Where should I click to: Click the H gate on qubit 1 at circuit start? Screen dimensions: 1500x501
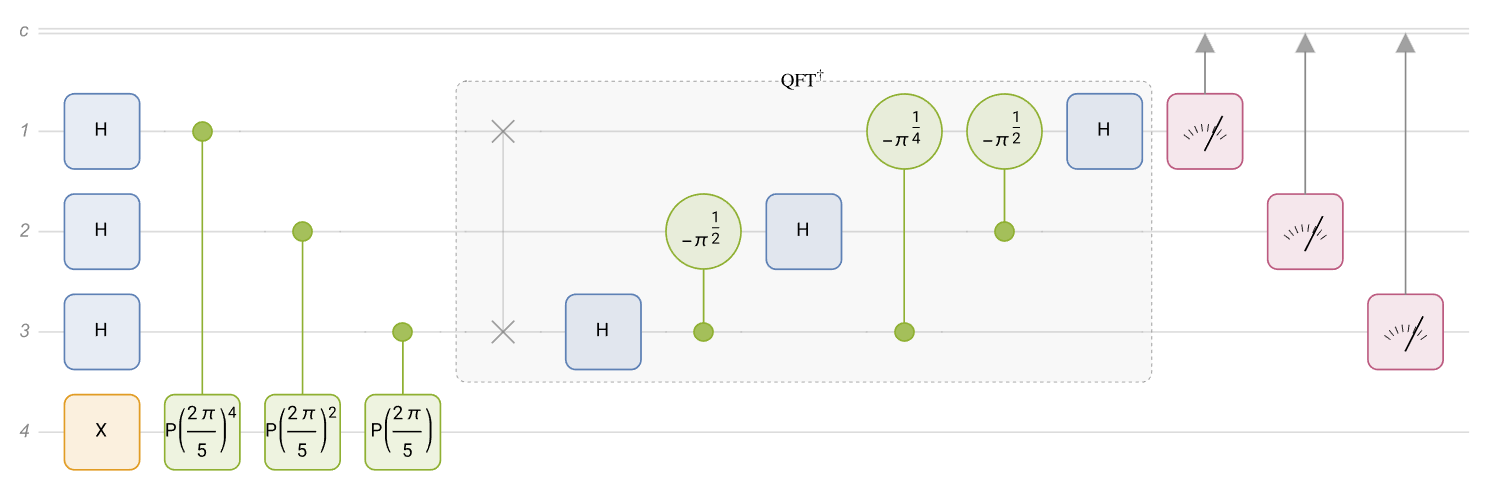(x=102, y=131)
